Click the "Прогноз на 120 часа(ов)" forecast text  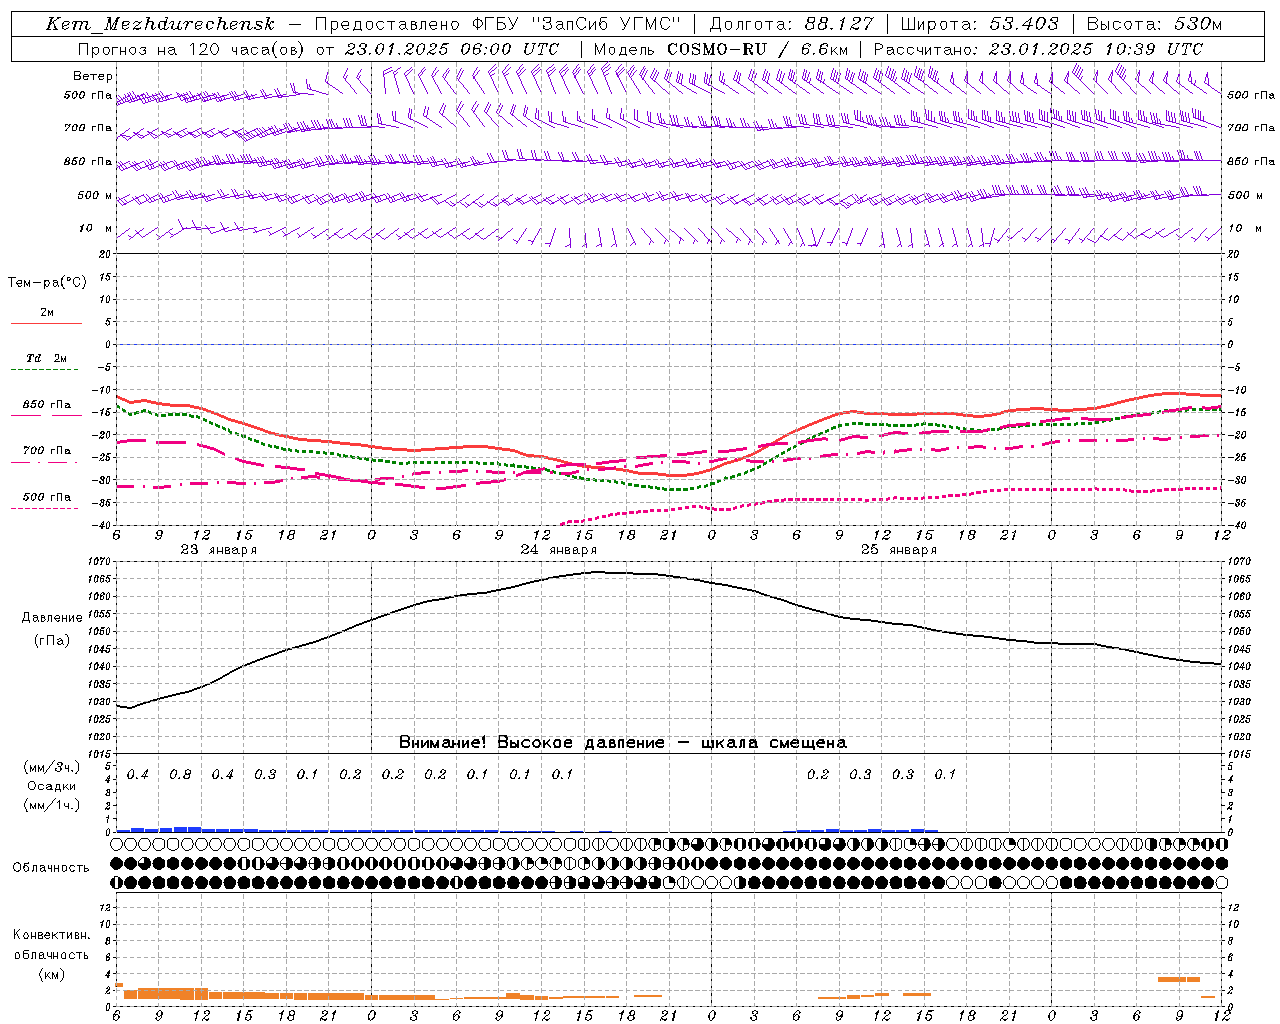[x=192, y=49]
